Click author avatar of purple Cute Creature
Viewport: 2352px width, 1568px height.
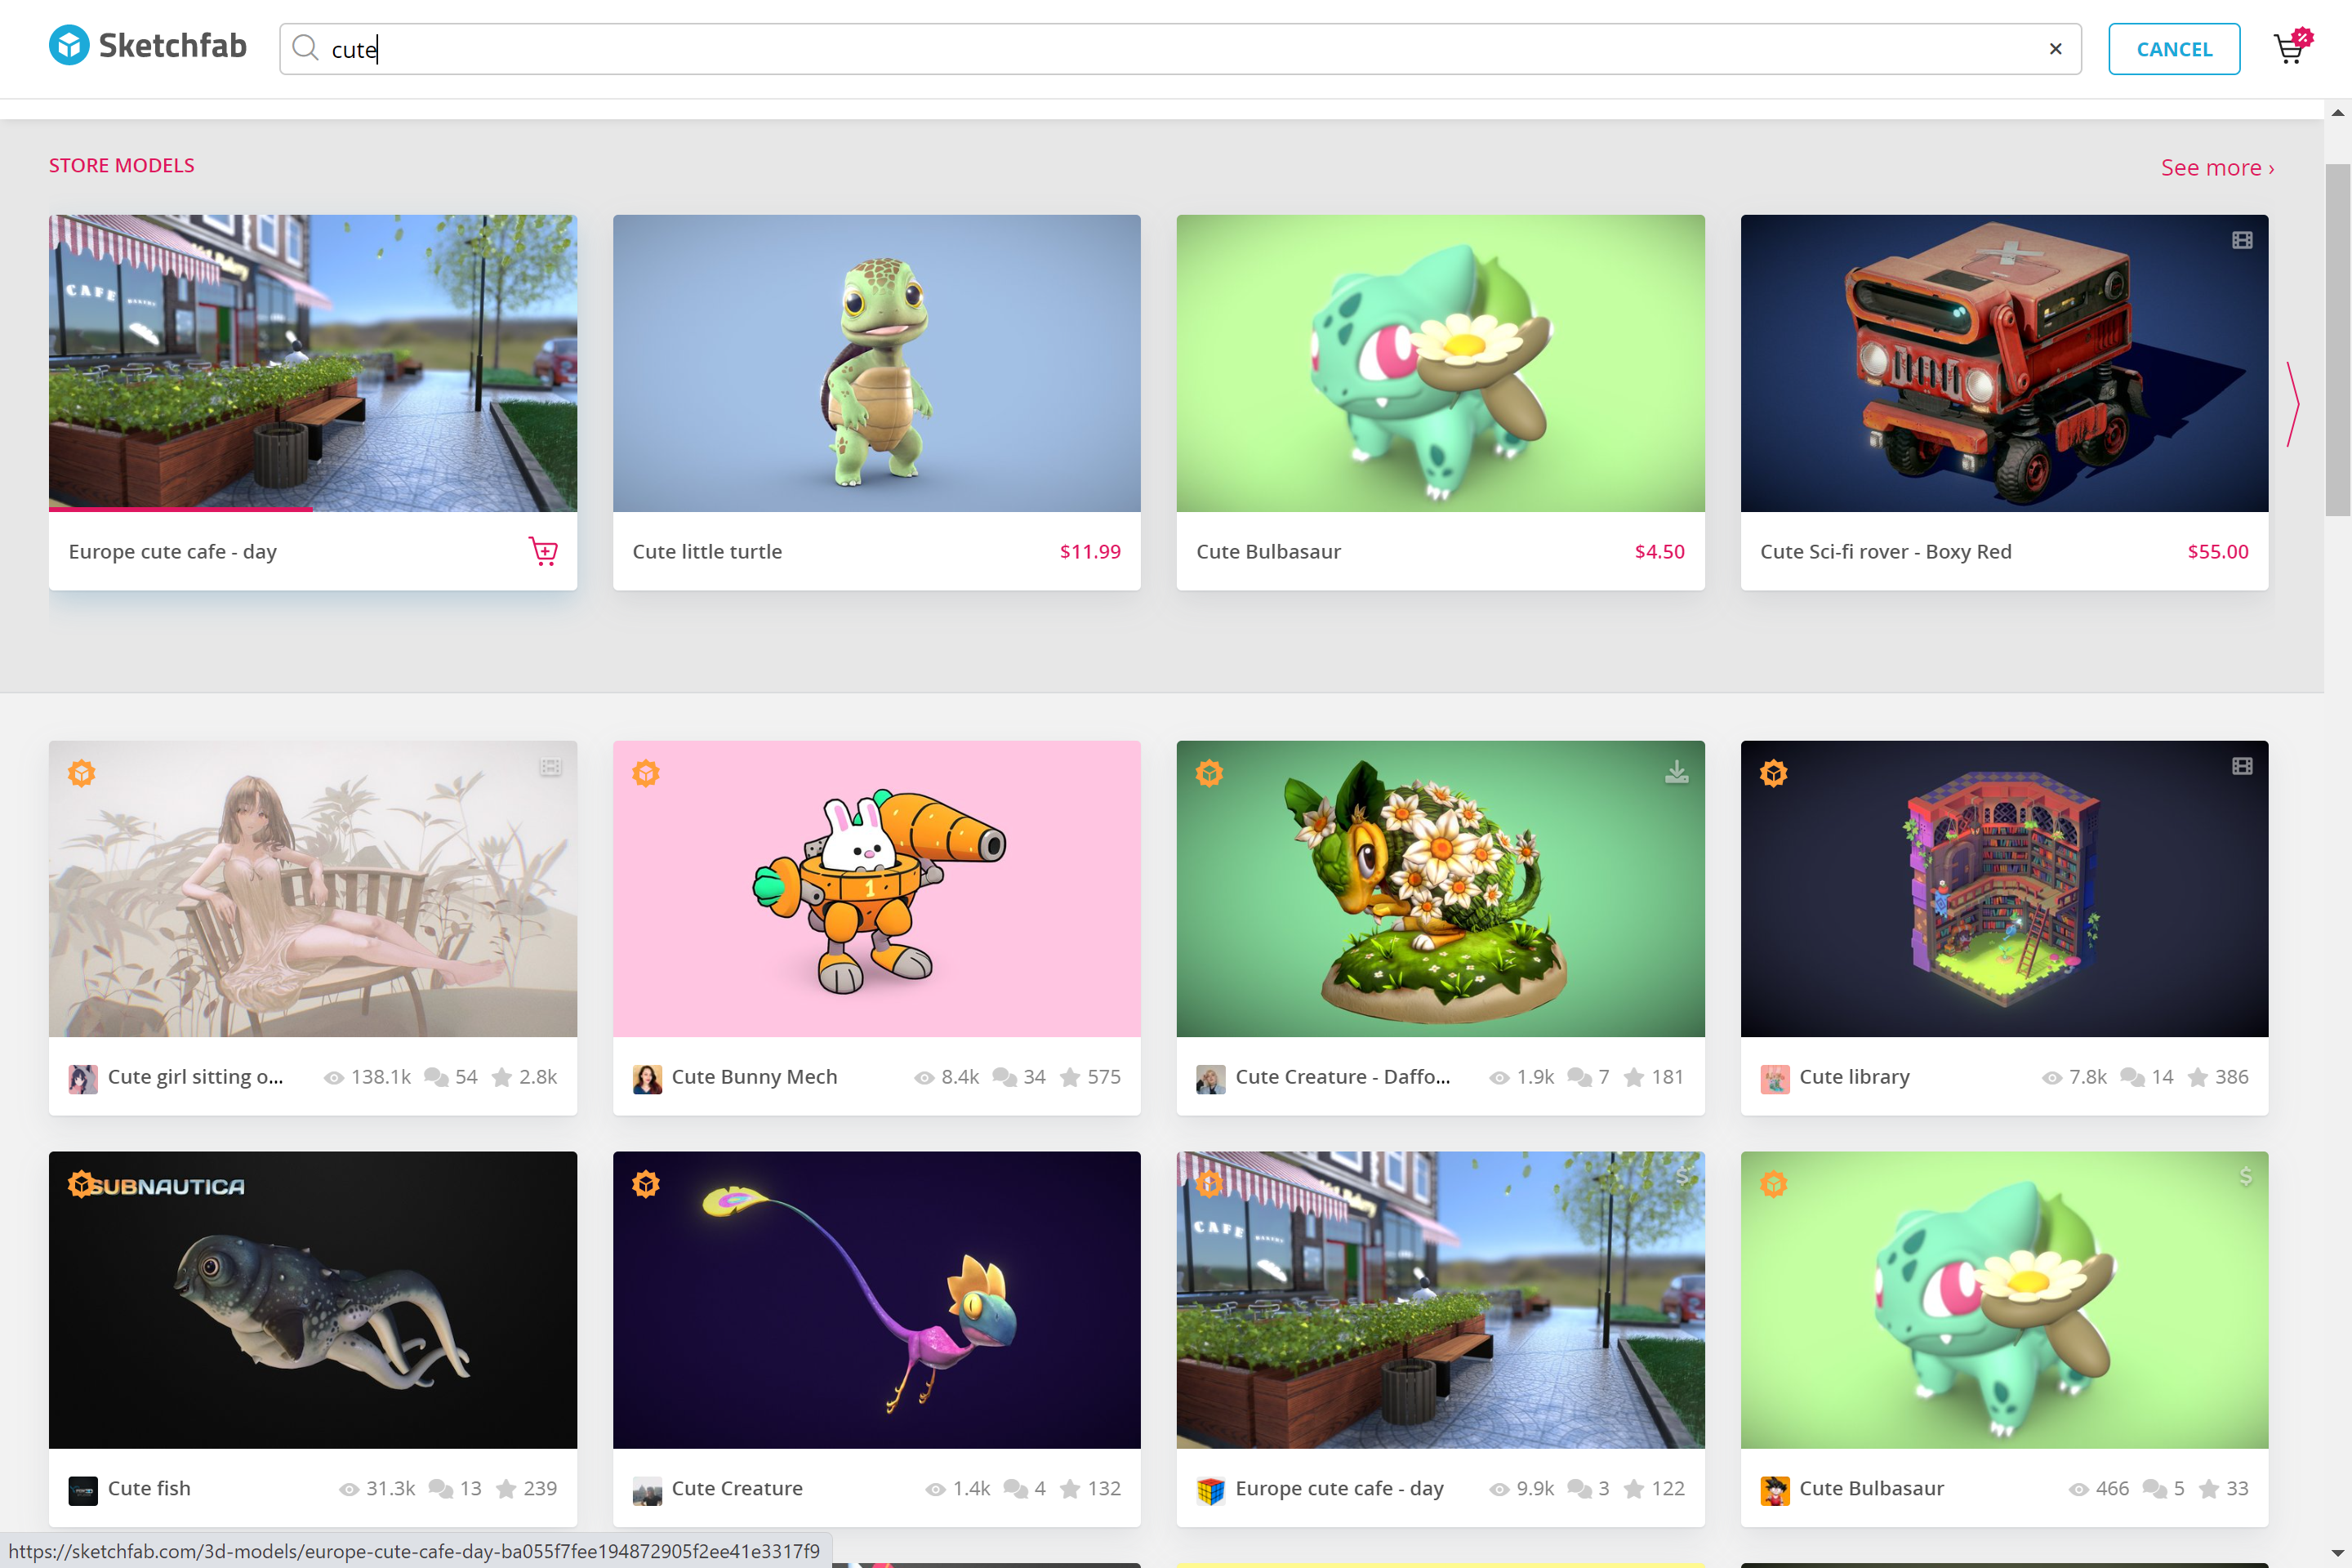click(x=647, y=1490)
